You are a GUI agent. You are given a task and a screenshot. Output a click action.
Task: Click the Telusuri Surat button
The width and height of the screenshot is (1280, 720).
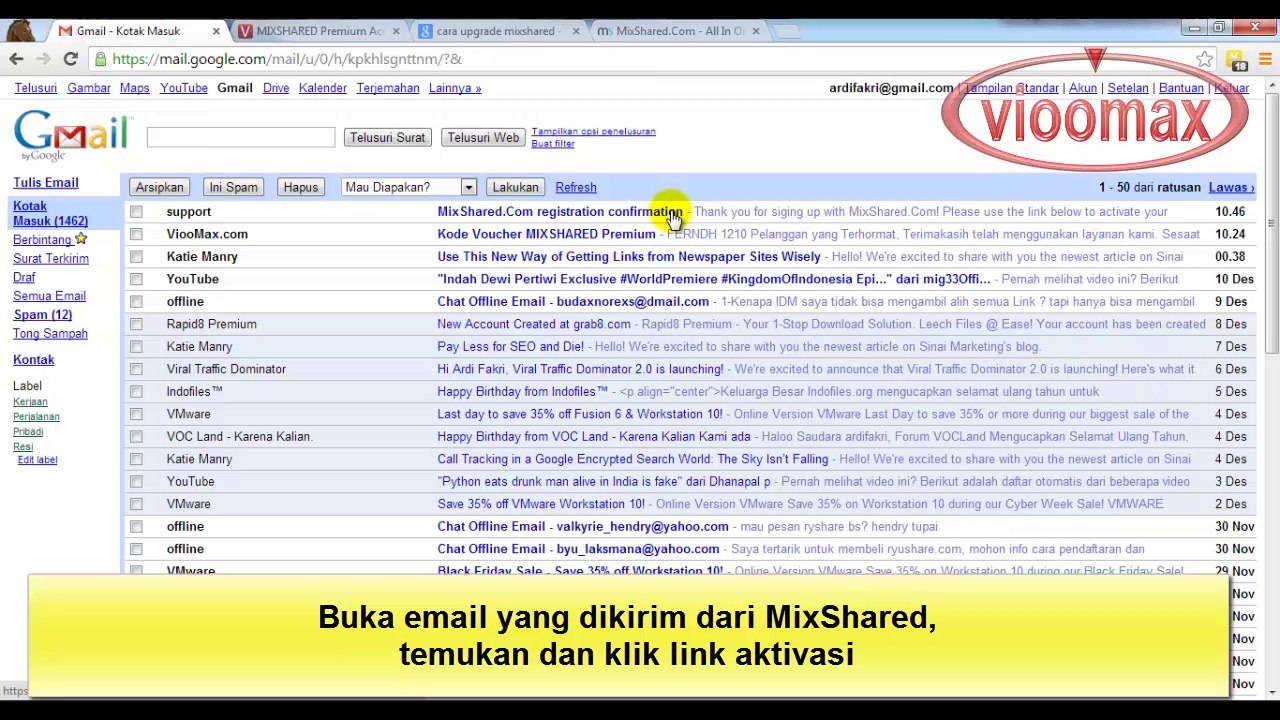point(387,137)
